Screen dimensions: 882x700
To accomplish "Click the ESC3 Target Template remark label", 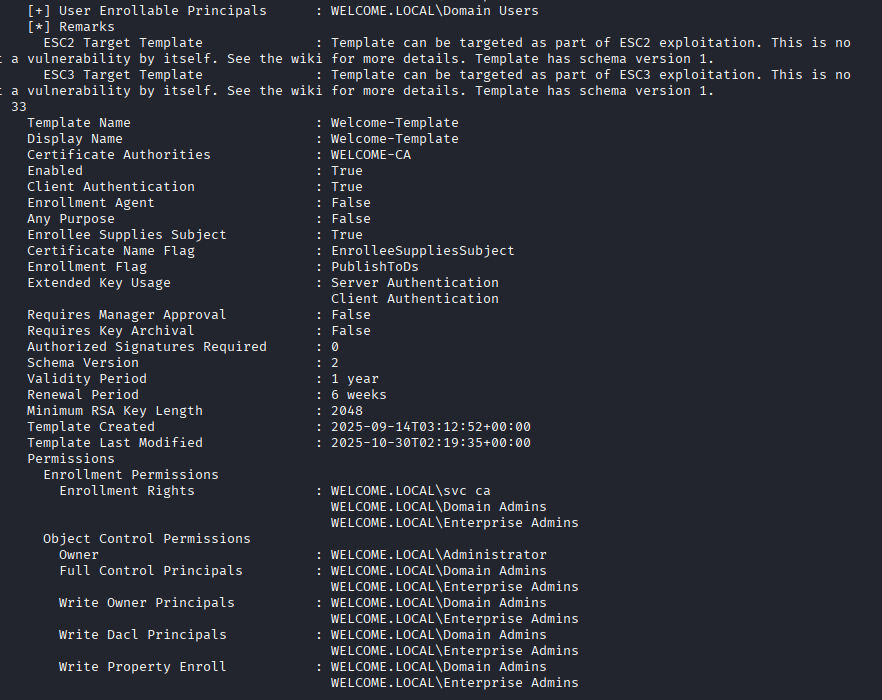I will [x=122, y=75].
